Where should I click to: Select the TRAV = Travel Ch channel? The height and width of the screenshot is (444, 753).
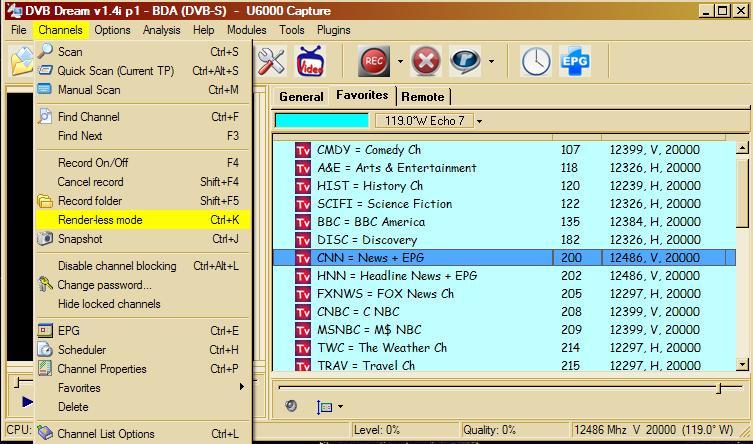tap(504, 365)
